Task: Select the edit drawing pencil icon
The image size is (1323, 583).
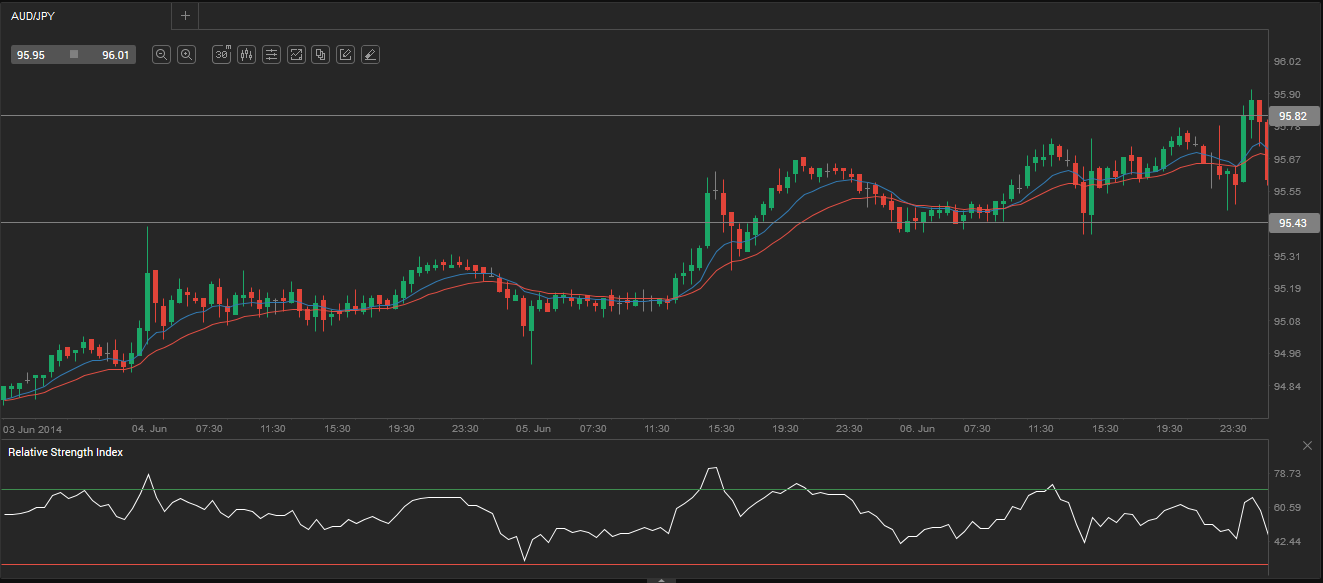Action: pos(345,55)
